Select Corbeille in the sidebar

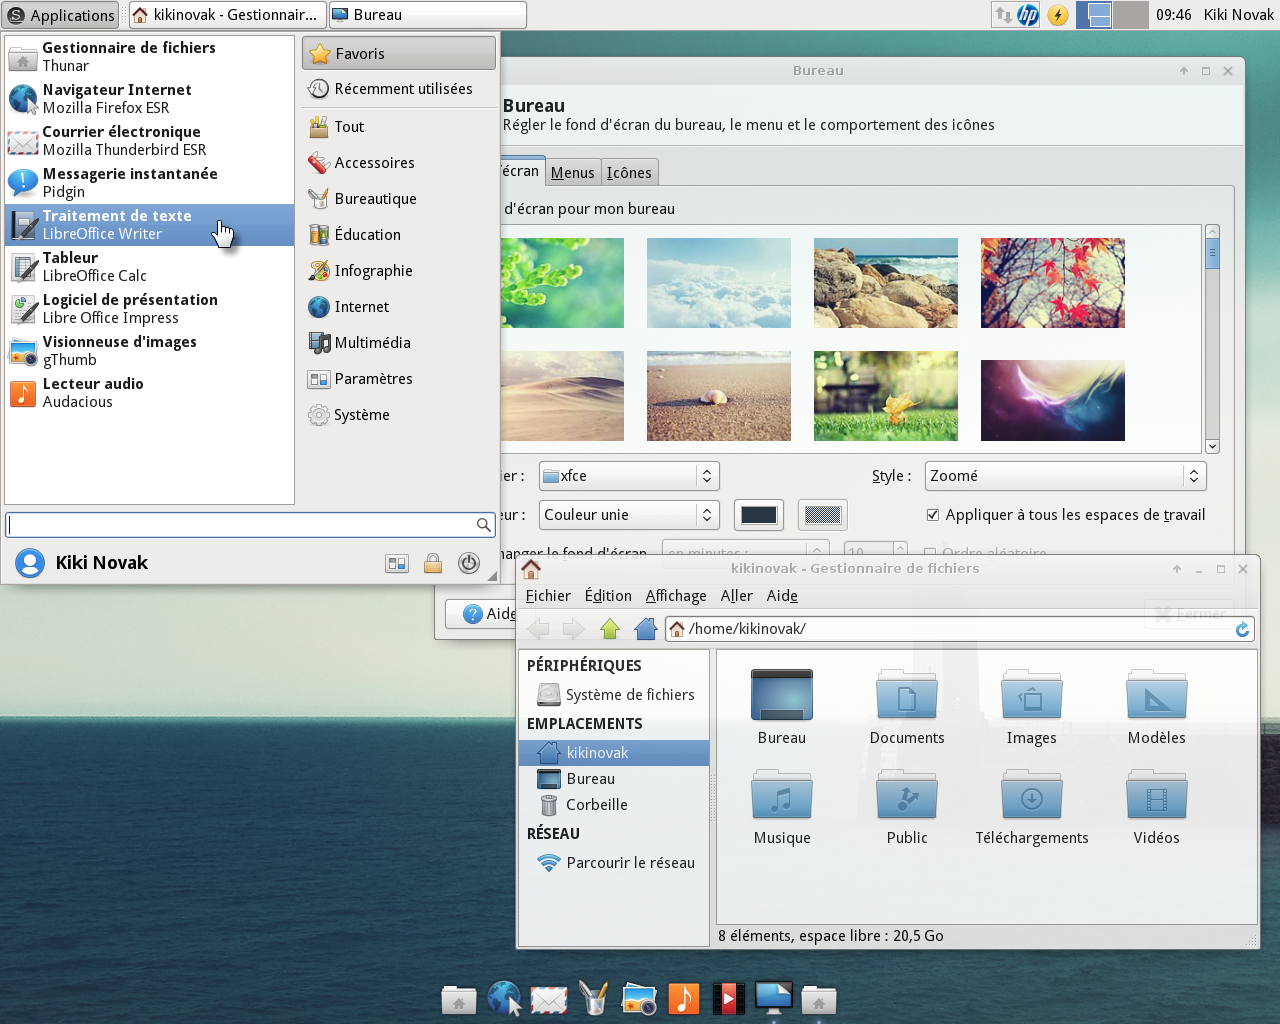[x=614, y=805]
